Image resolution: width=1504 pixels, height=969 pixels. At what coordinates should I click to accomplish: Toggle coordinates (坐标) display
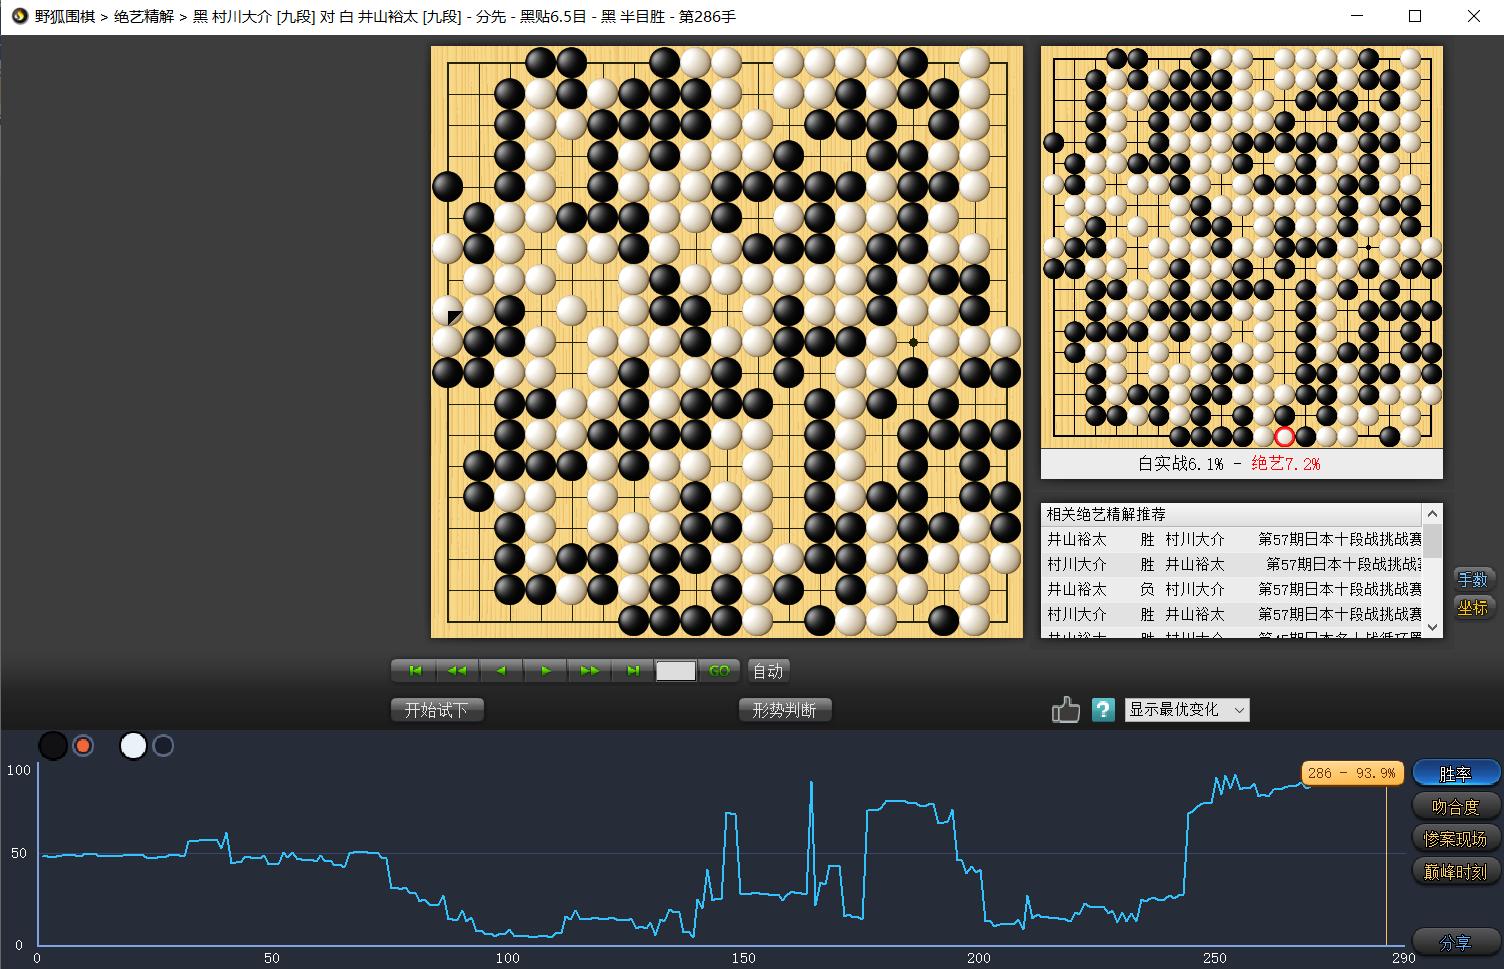[1472, 607]
